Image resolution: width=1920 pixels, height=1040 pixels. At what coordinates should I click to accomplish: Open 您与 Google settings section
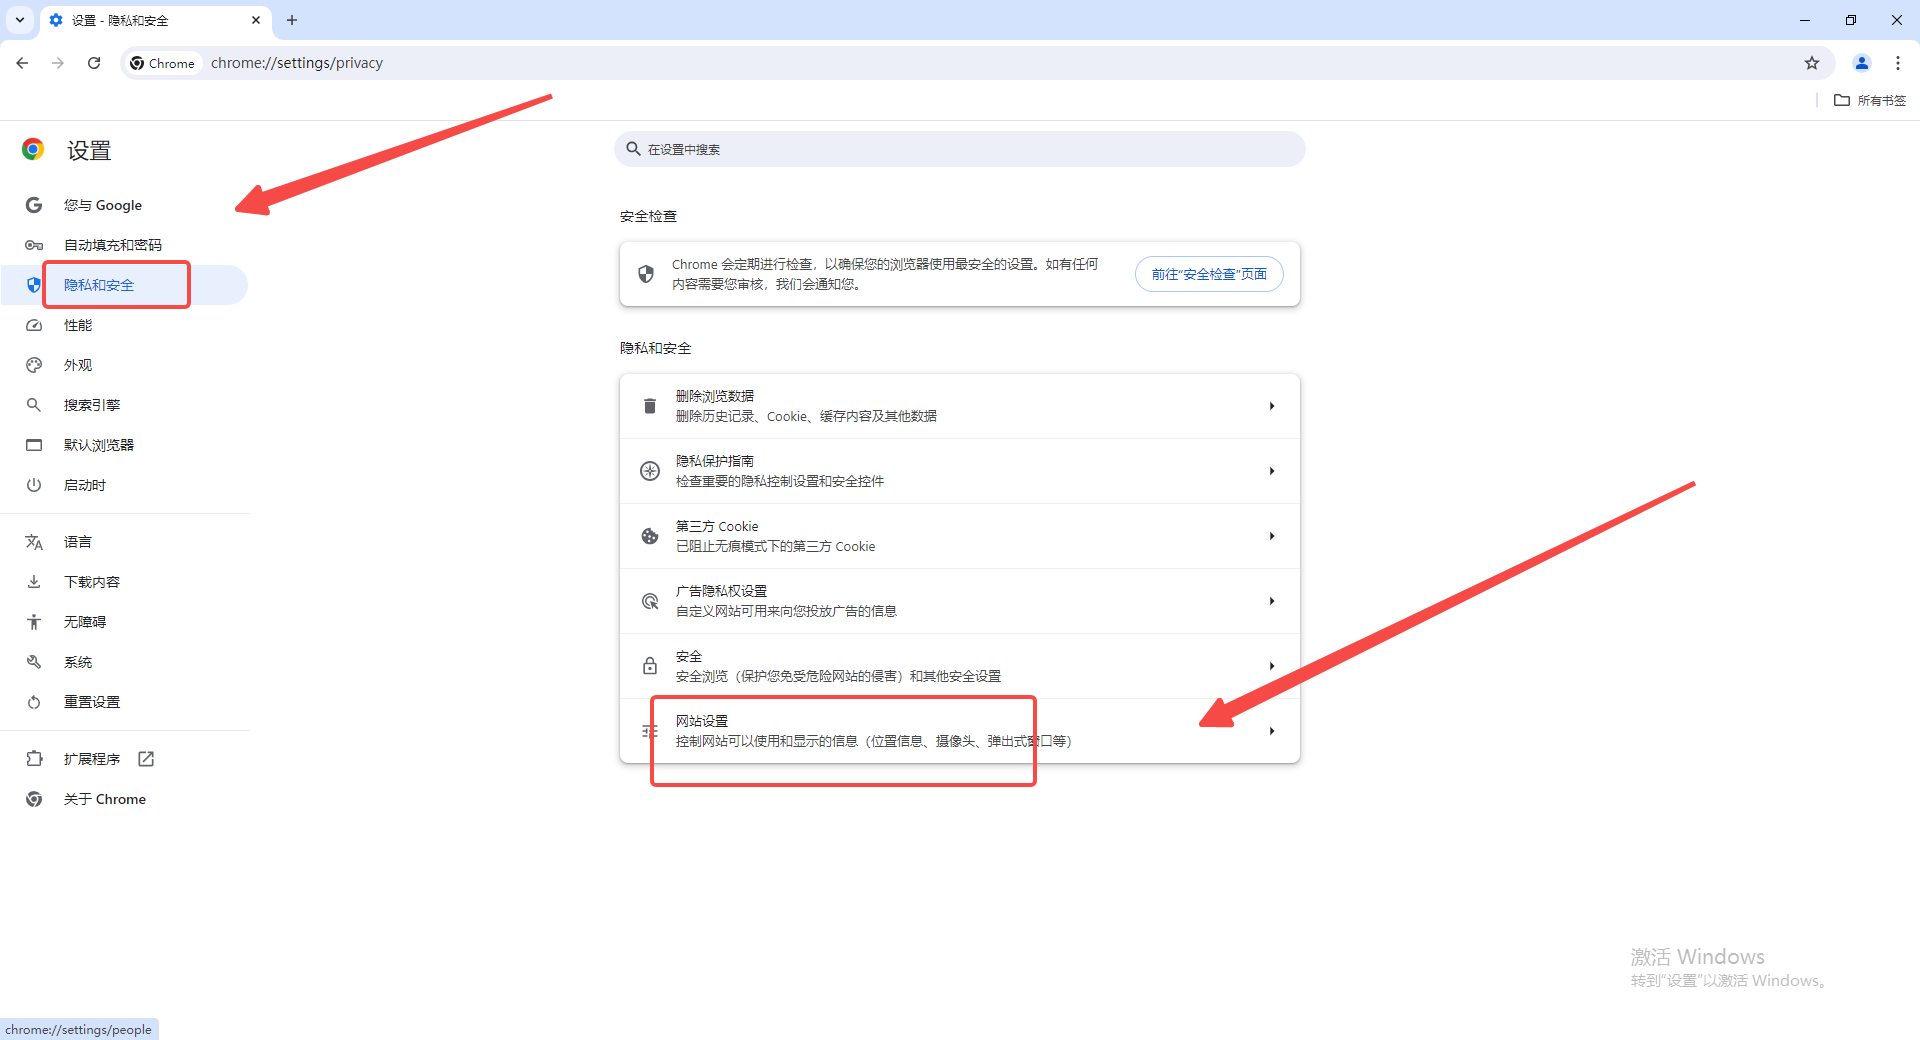click(124, 205)
